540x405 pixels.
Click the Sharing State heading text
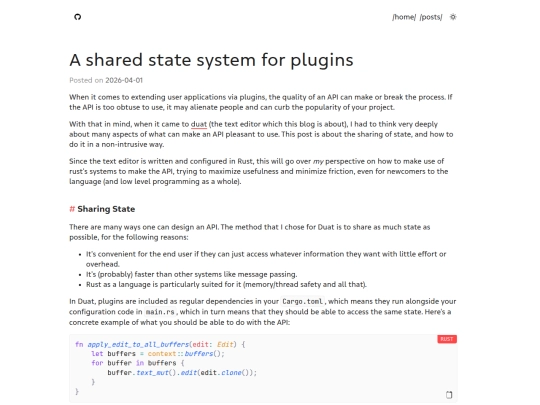106,209
